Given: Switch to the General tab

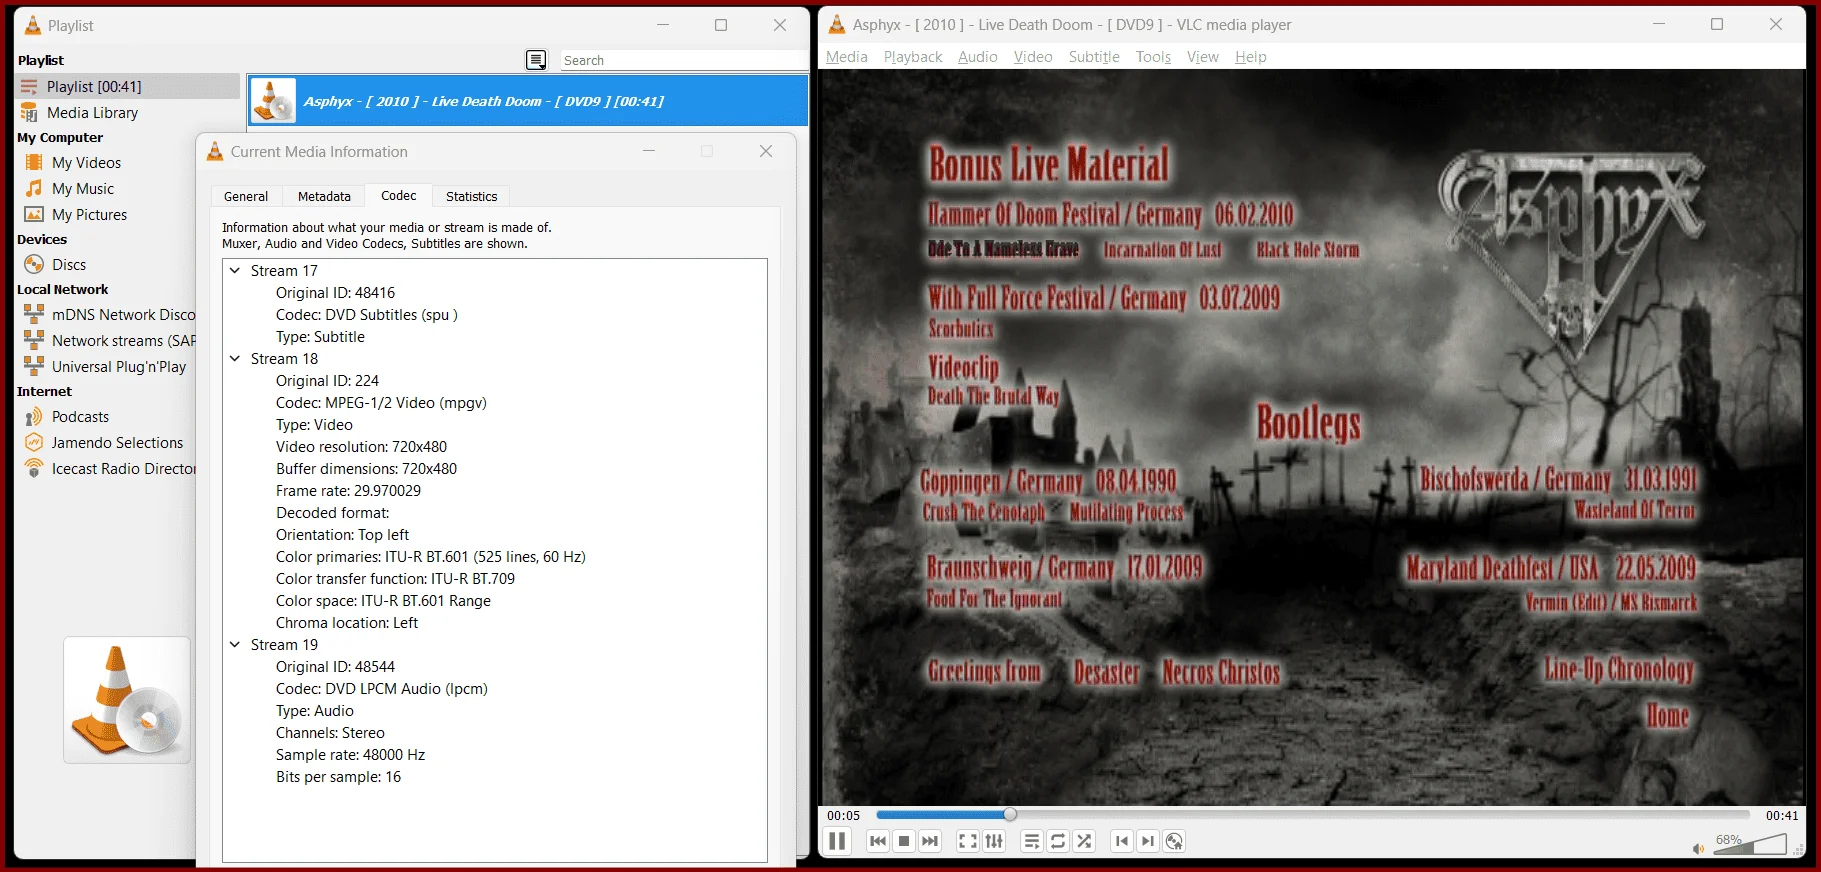Looking at the screenshot, I should [x=246, y=197].
